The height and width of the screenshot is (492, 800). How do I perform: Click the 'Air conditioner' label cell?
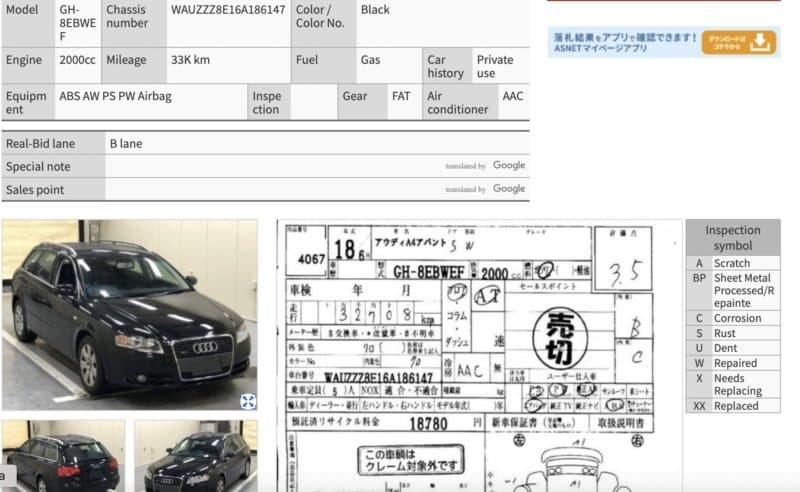460,103
